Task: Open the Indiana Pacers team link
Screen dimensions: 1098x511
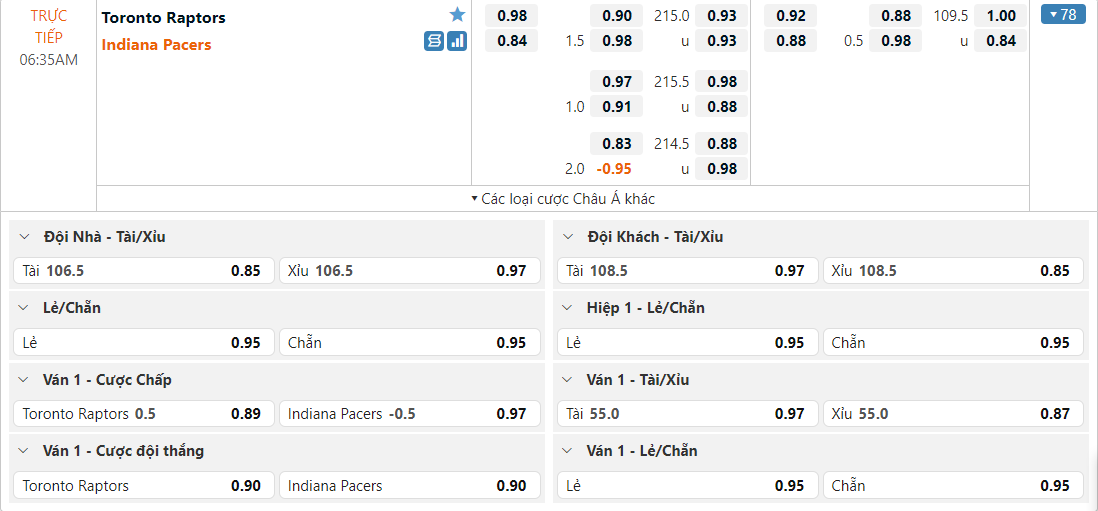Action: 157,45
